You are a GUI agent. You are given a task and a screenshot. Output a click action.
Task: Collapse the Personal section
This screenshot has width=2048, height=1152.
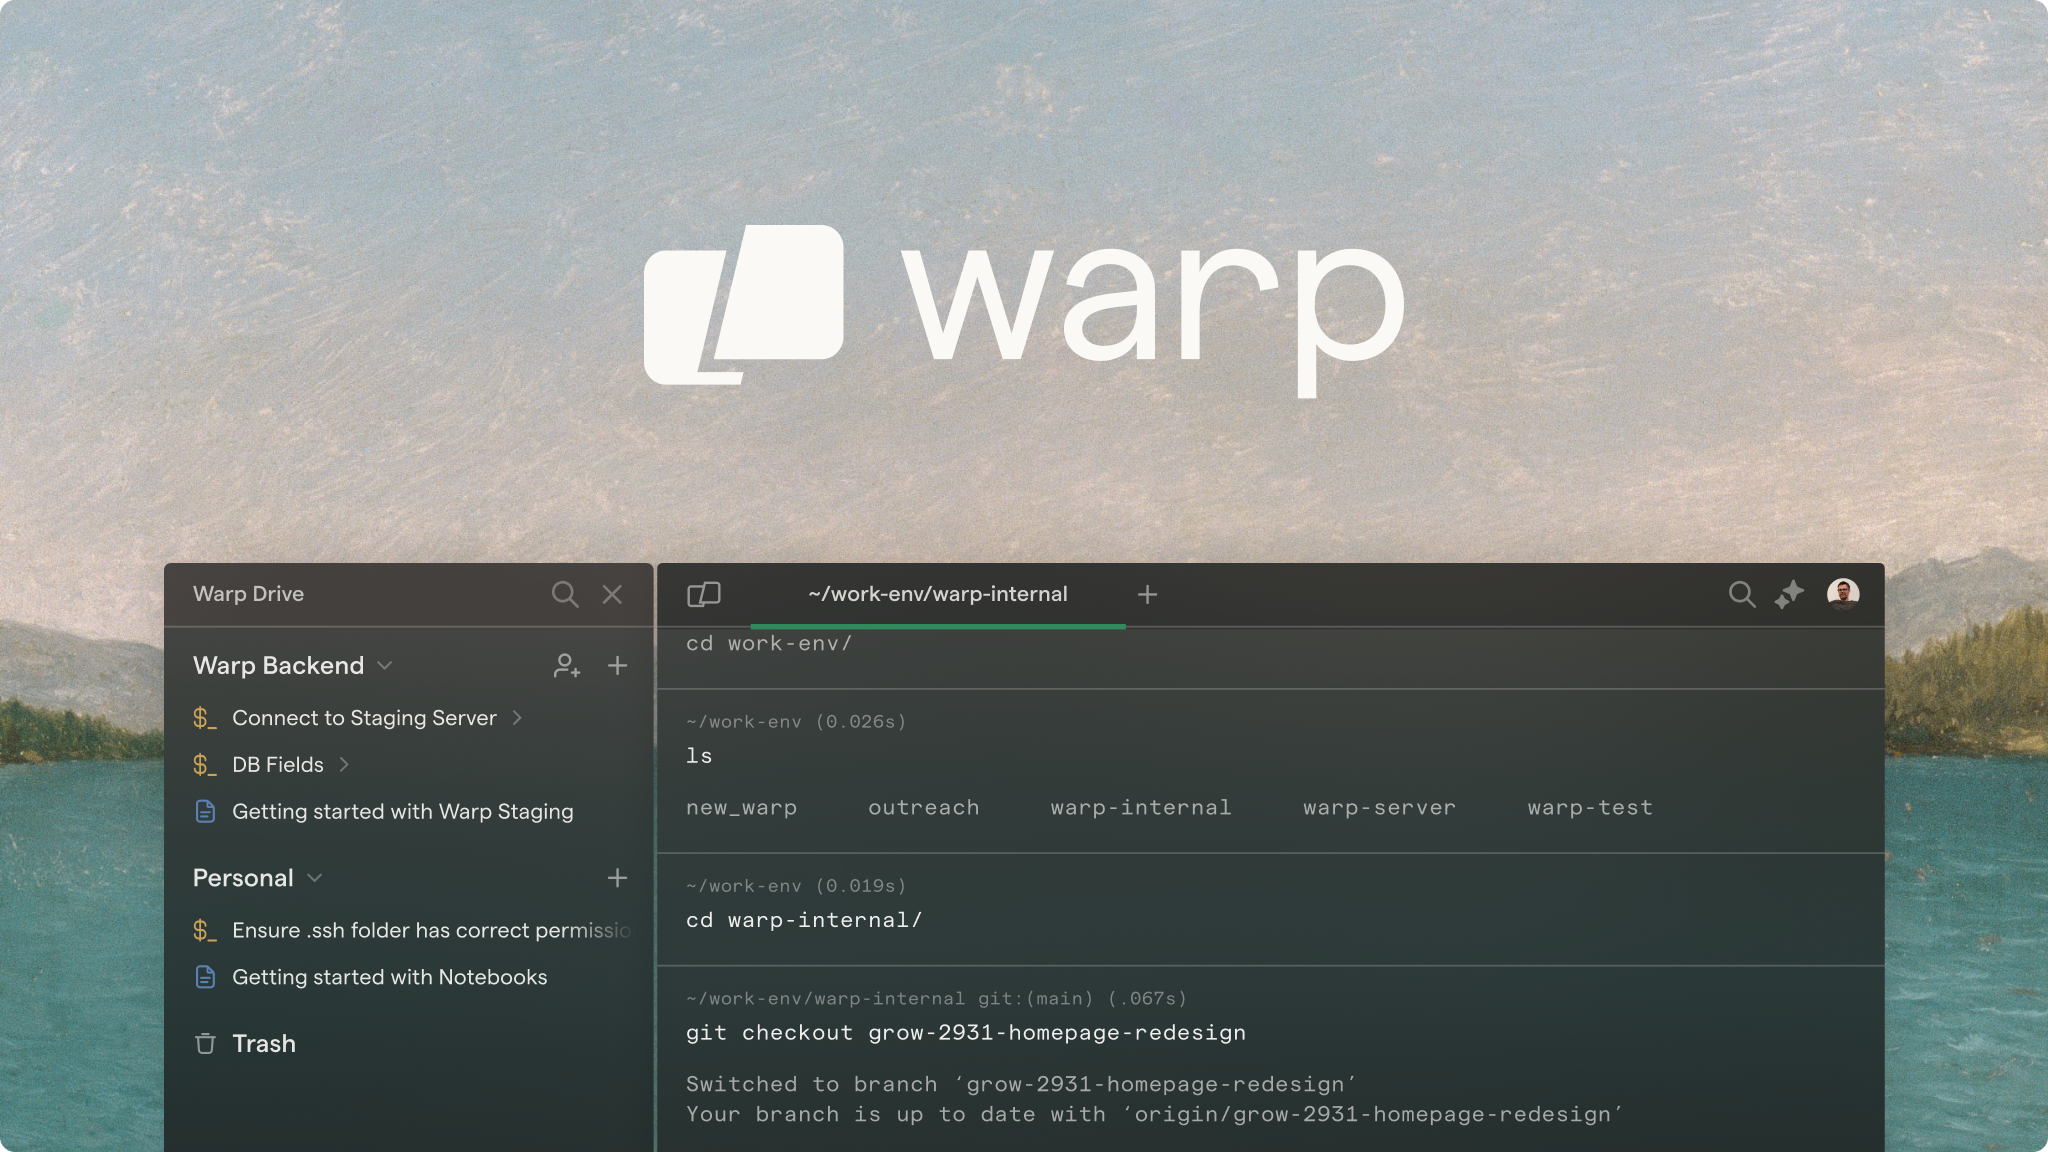point(315,878)
